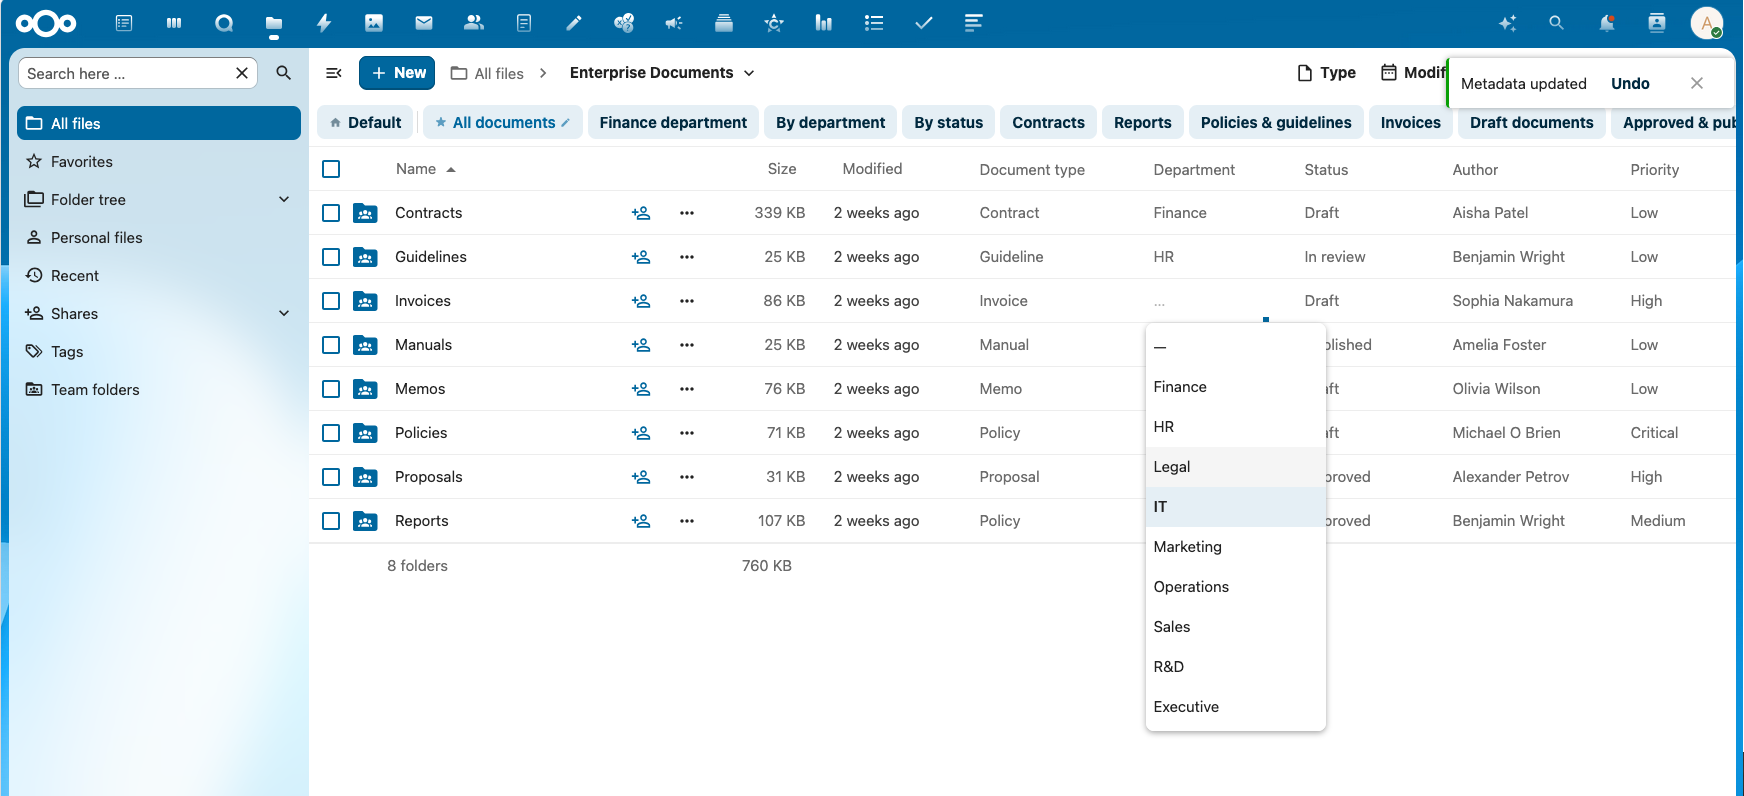Open the Nextcloud logo home link

(x=46, y=23)
